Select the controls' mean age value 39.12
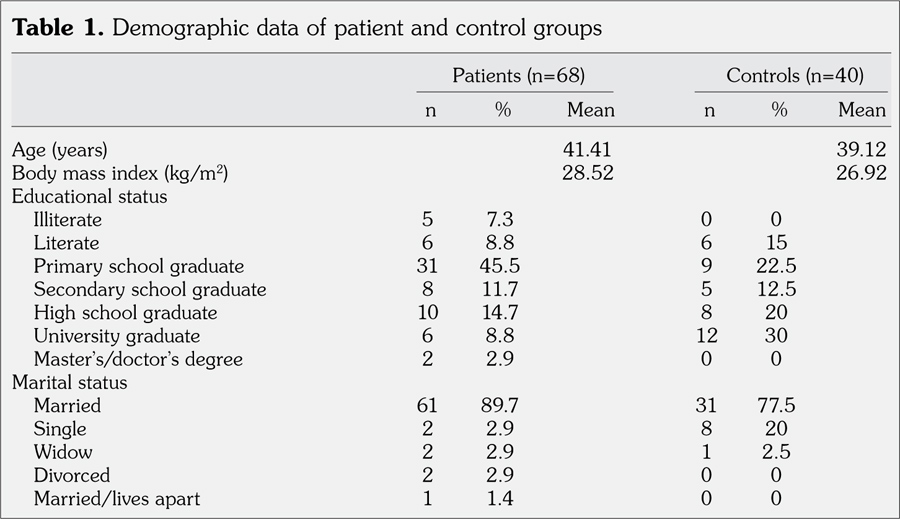 pos(861,150)
